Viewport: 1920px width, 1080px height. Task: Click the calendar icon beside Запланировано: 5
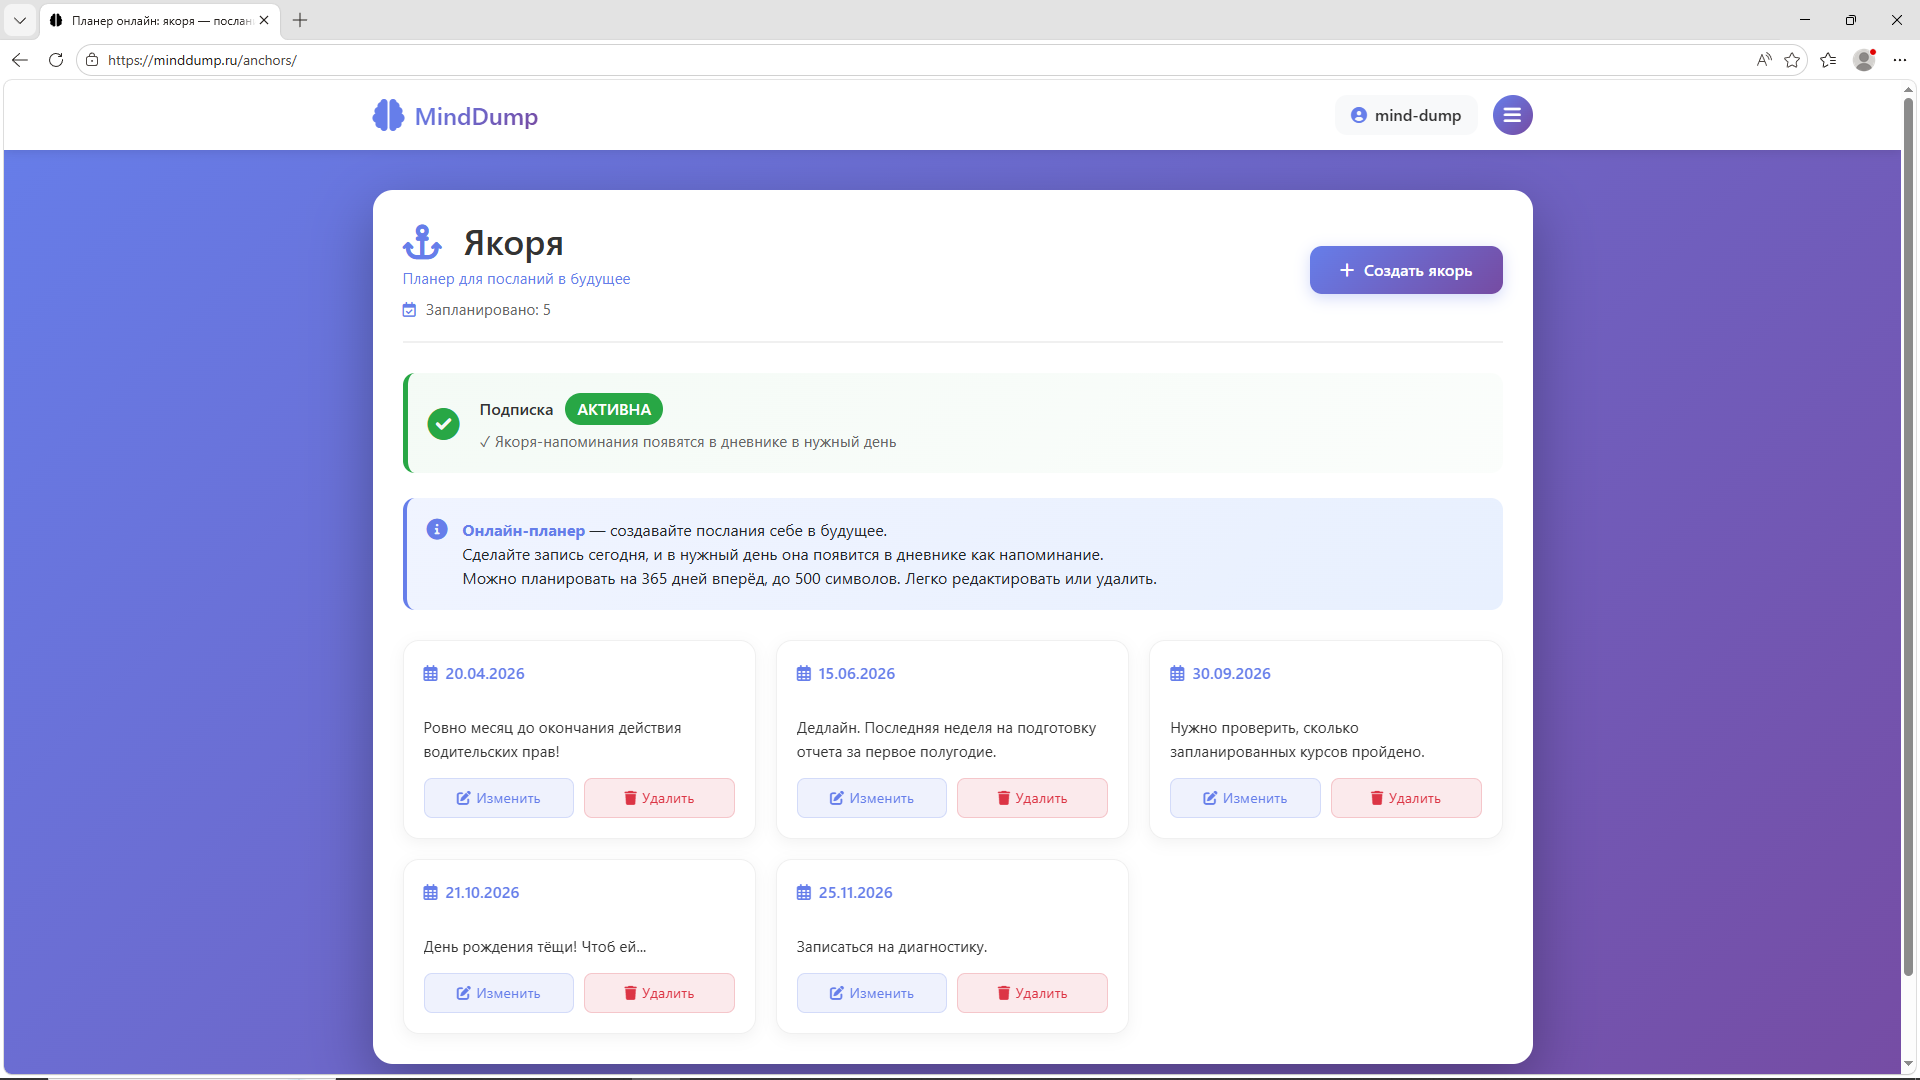click(409, 310)
